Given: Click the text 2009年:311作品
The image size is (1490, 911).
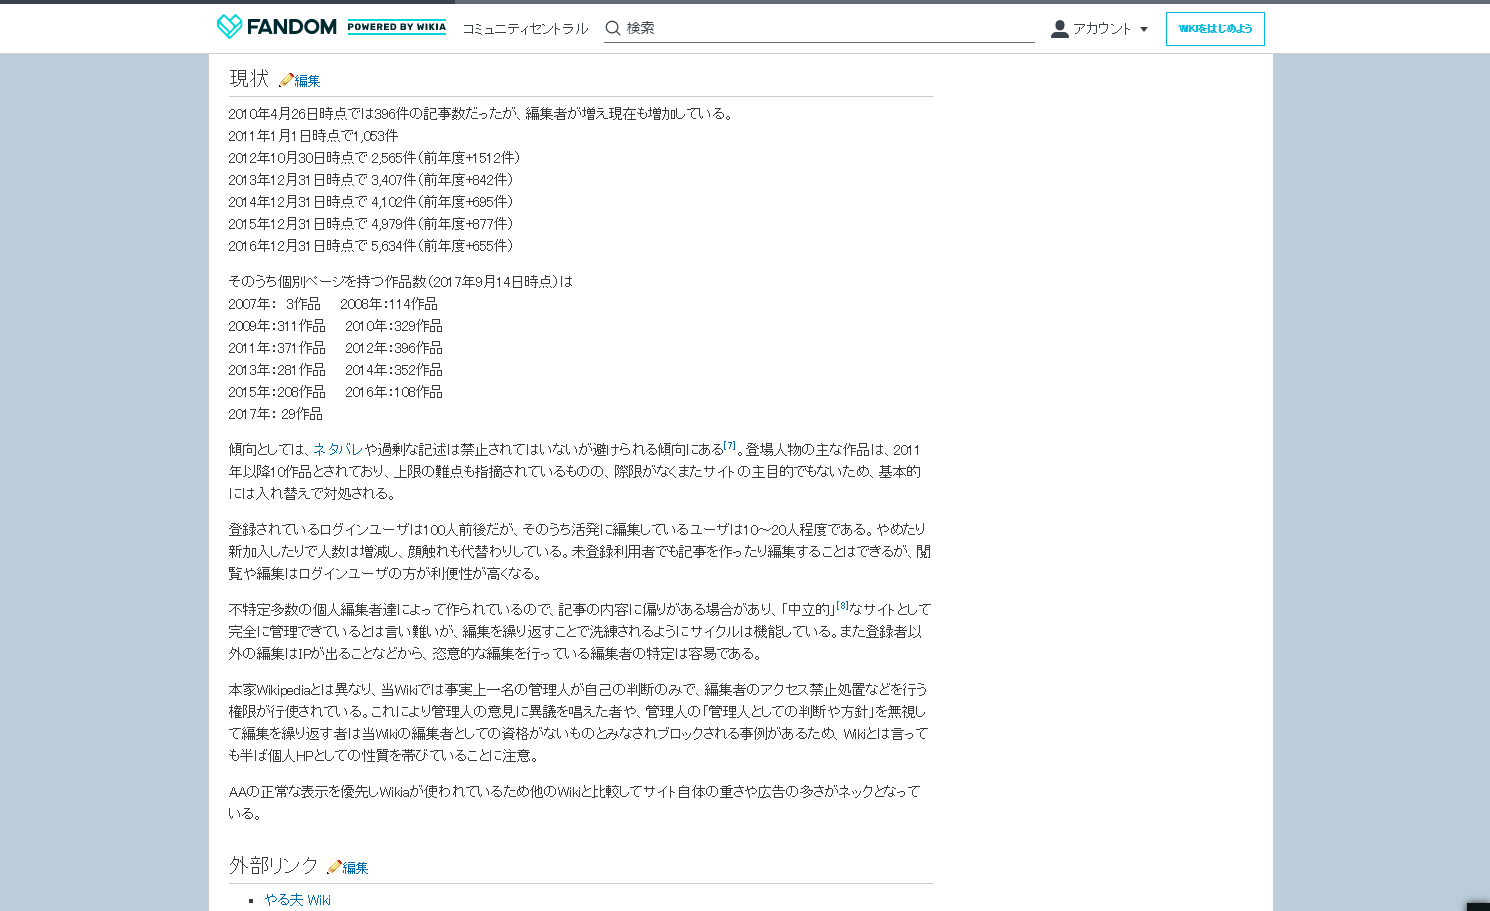Looking at the screenshot, I should (277, 326).
